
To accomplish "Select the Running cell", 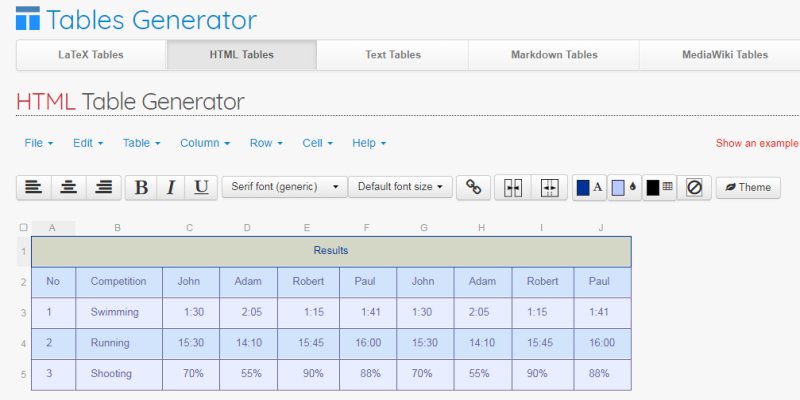I will pyautogui.click(x=119, y=344).
